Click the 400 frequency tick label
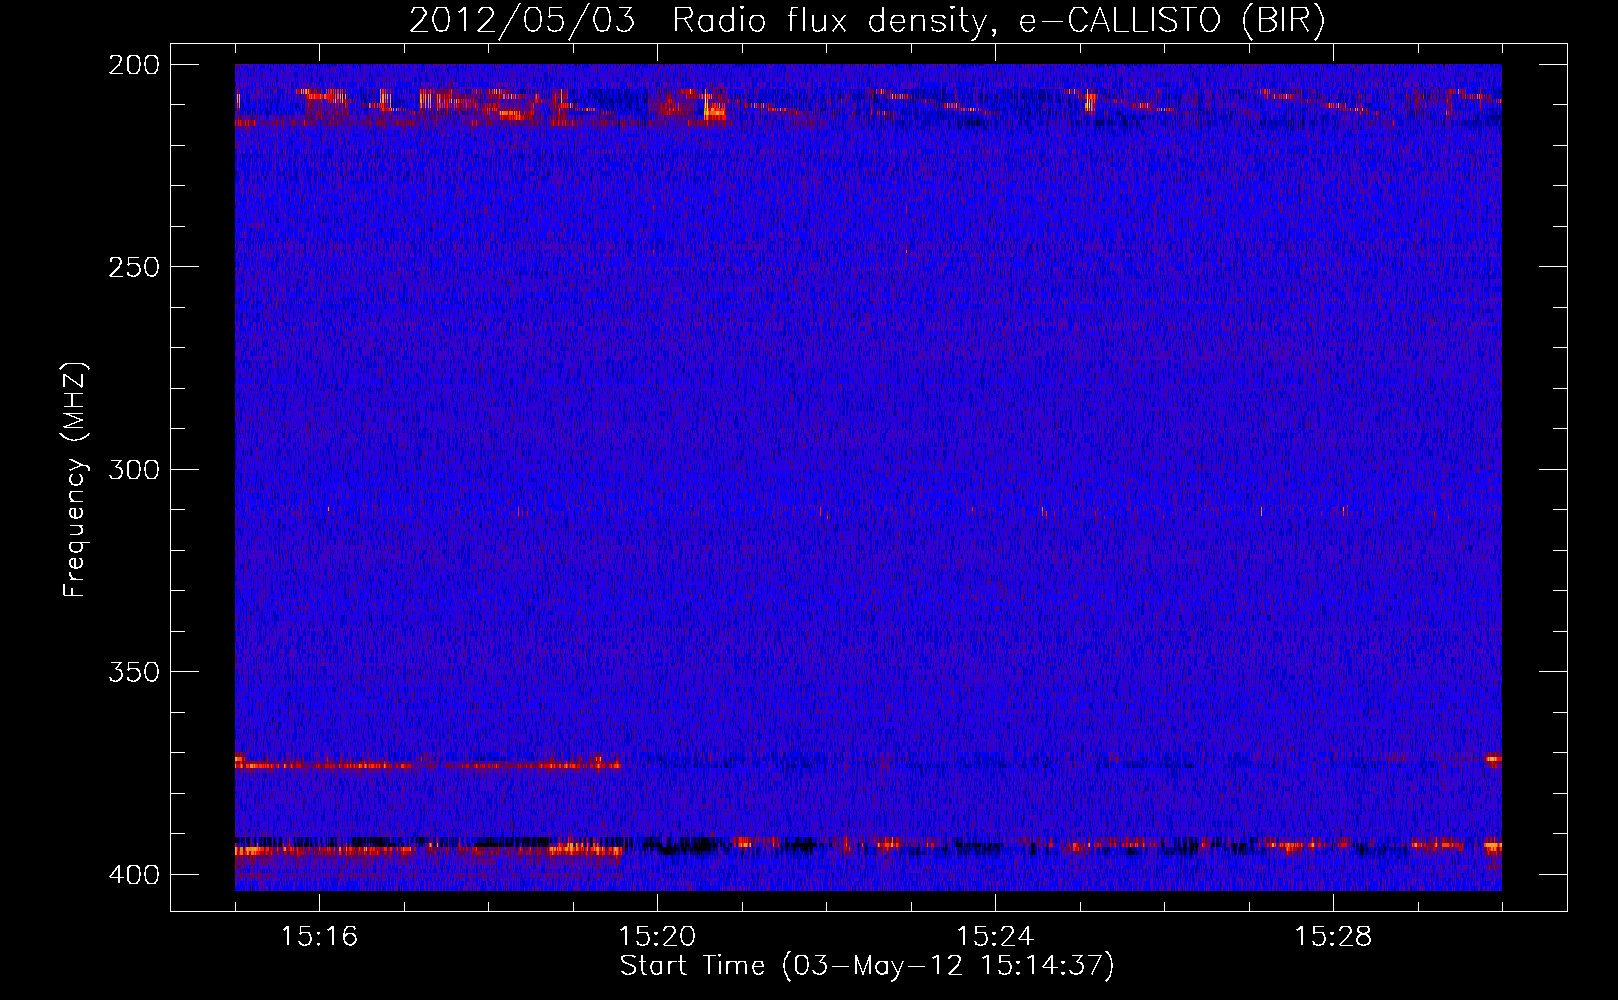The width and height of the screenshot is (1618, 1000). point(134,875)
